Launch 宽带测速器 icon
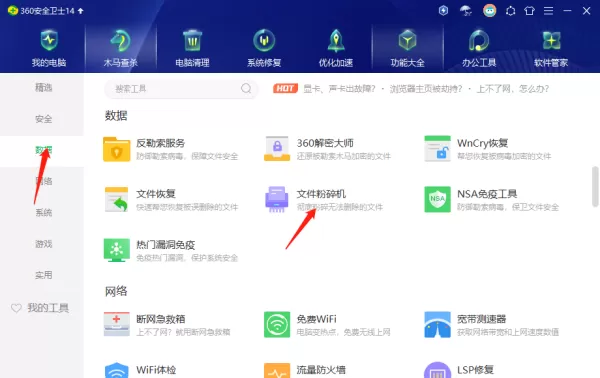The image size is (600, 378). pos(437,324)
